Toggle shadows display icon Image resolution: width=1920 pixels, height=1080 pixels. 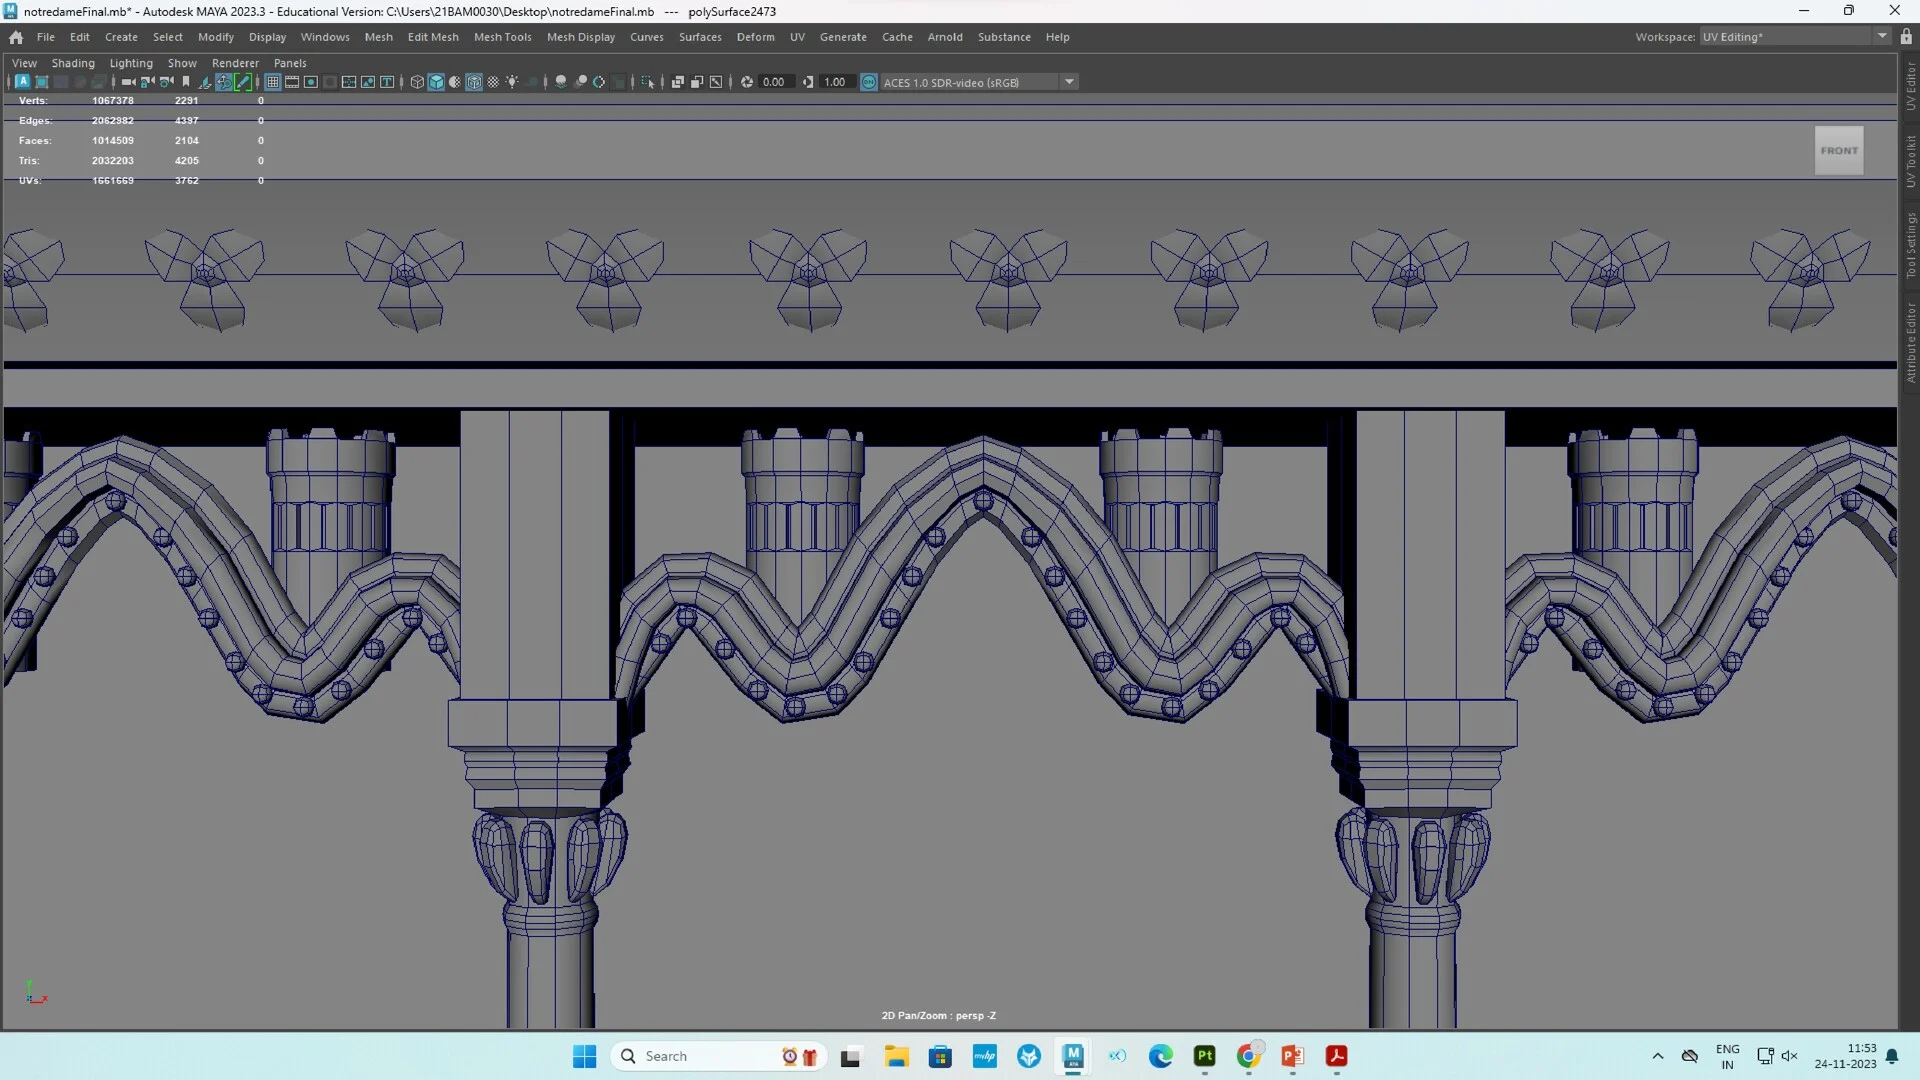click(533, 82)
